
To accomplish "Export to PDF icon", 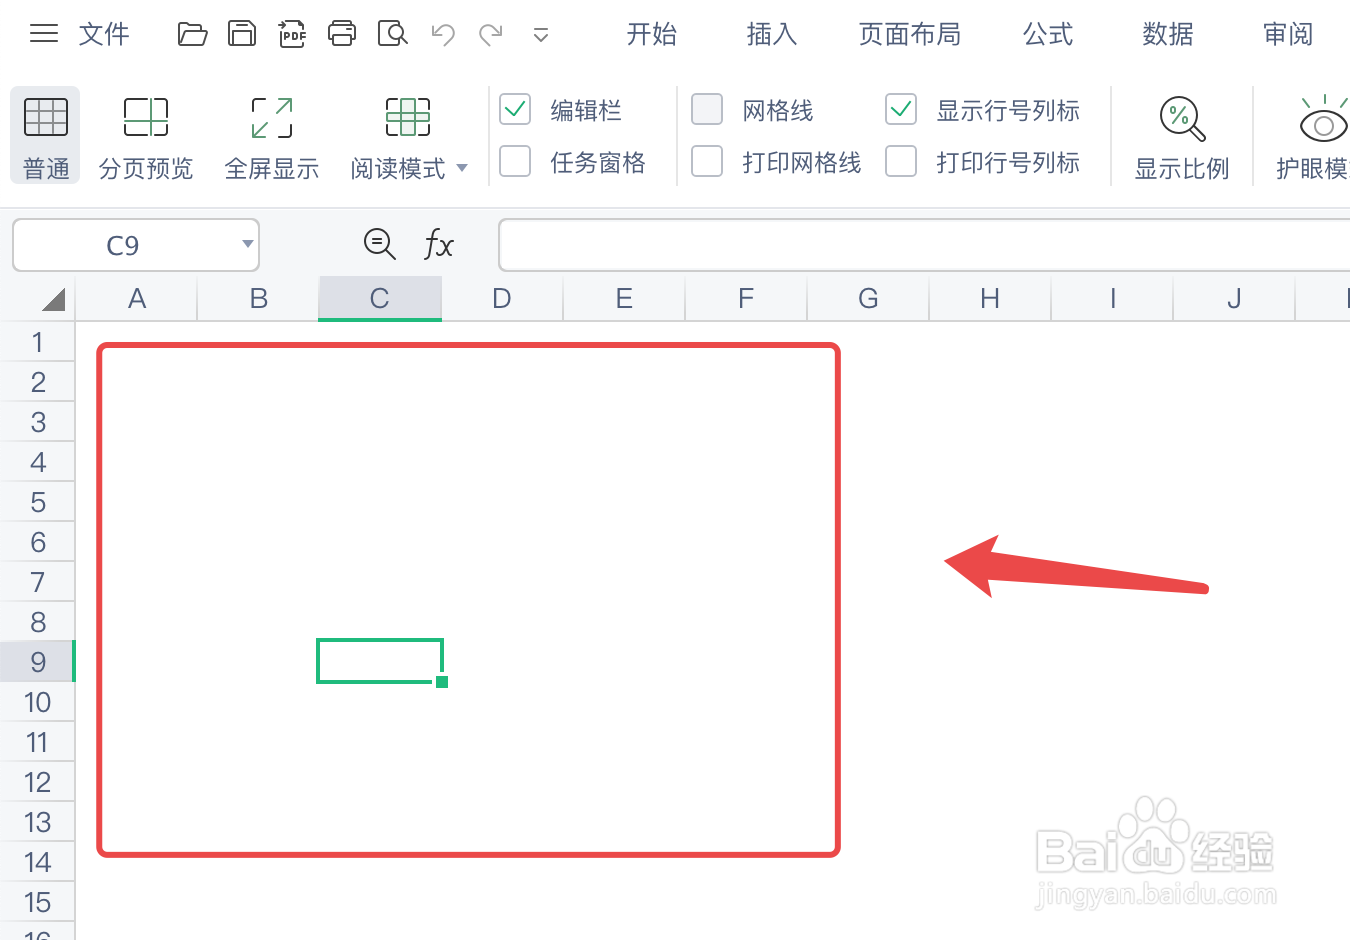I will (292, 34).
